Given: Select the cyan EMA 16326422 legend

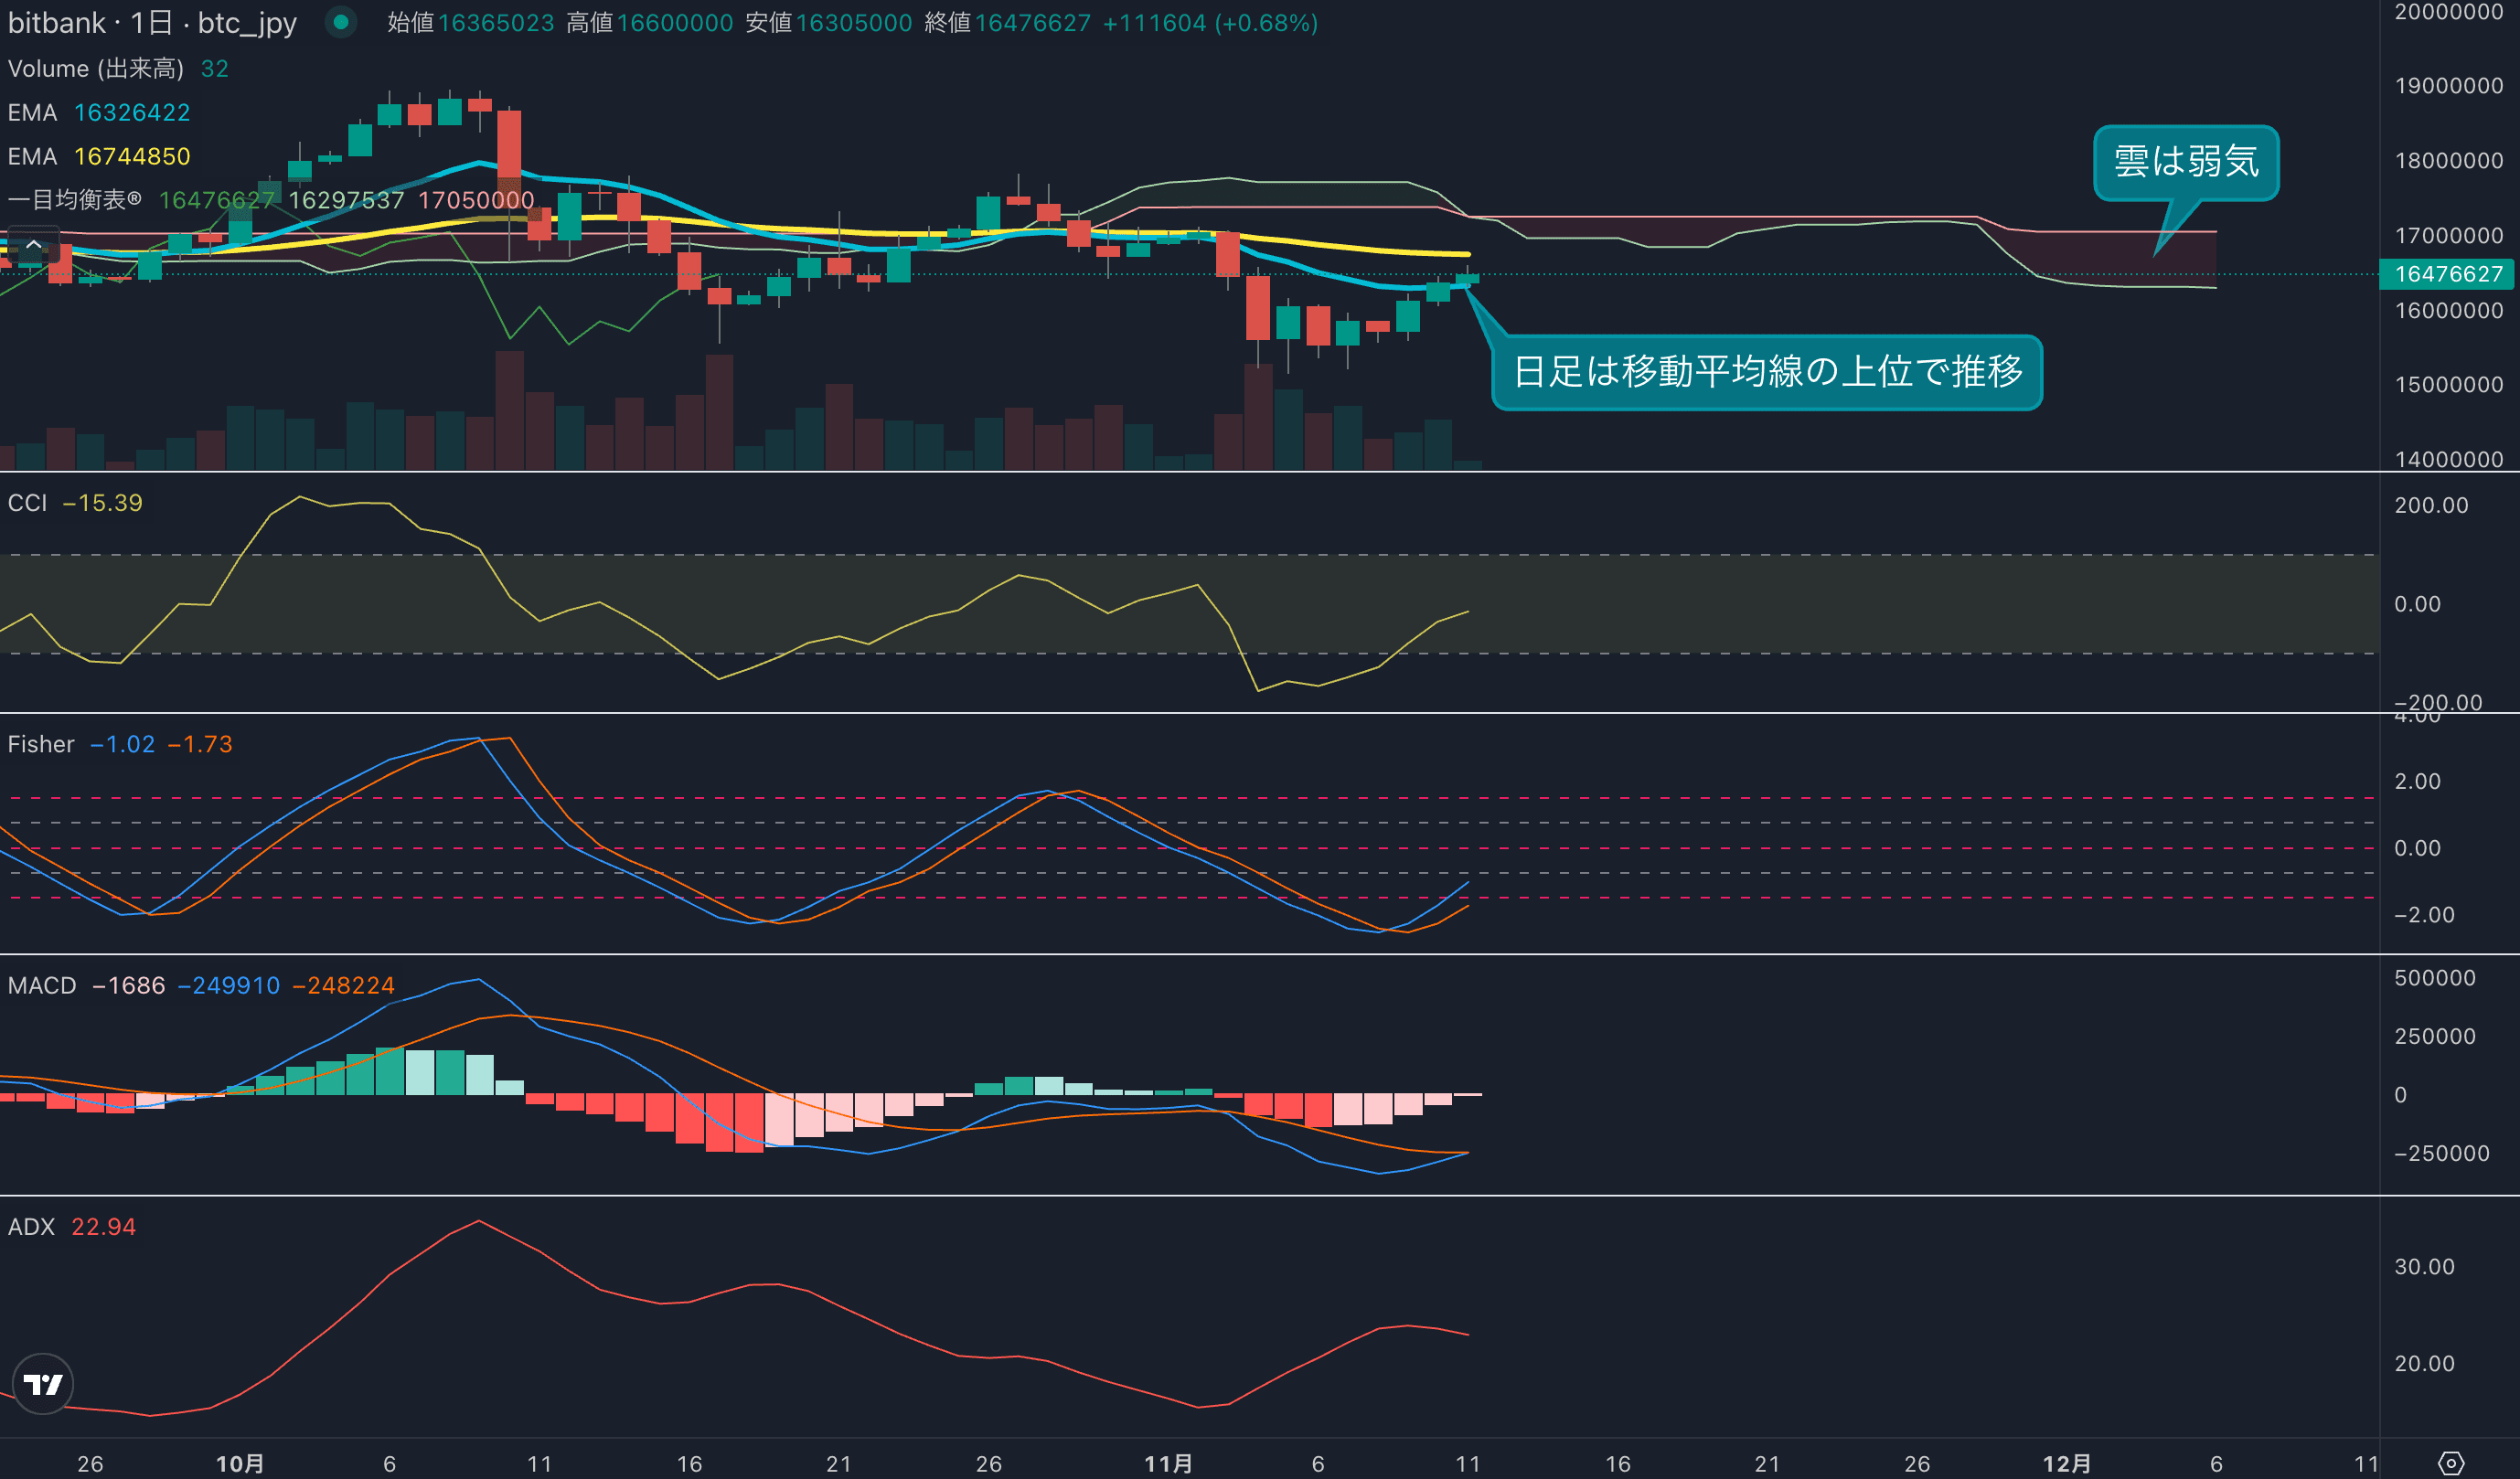Looking at the screenshot, I should (98, 112).
